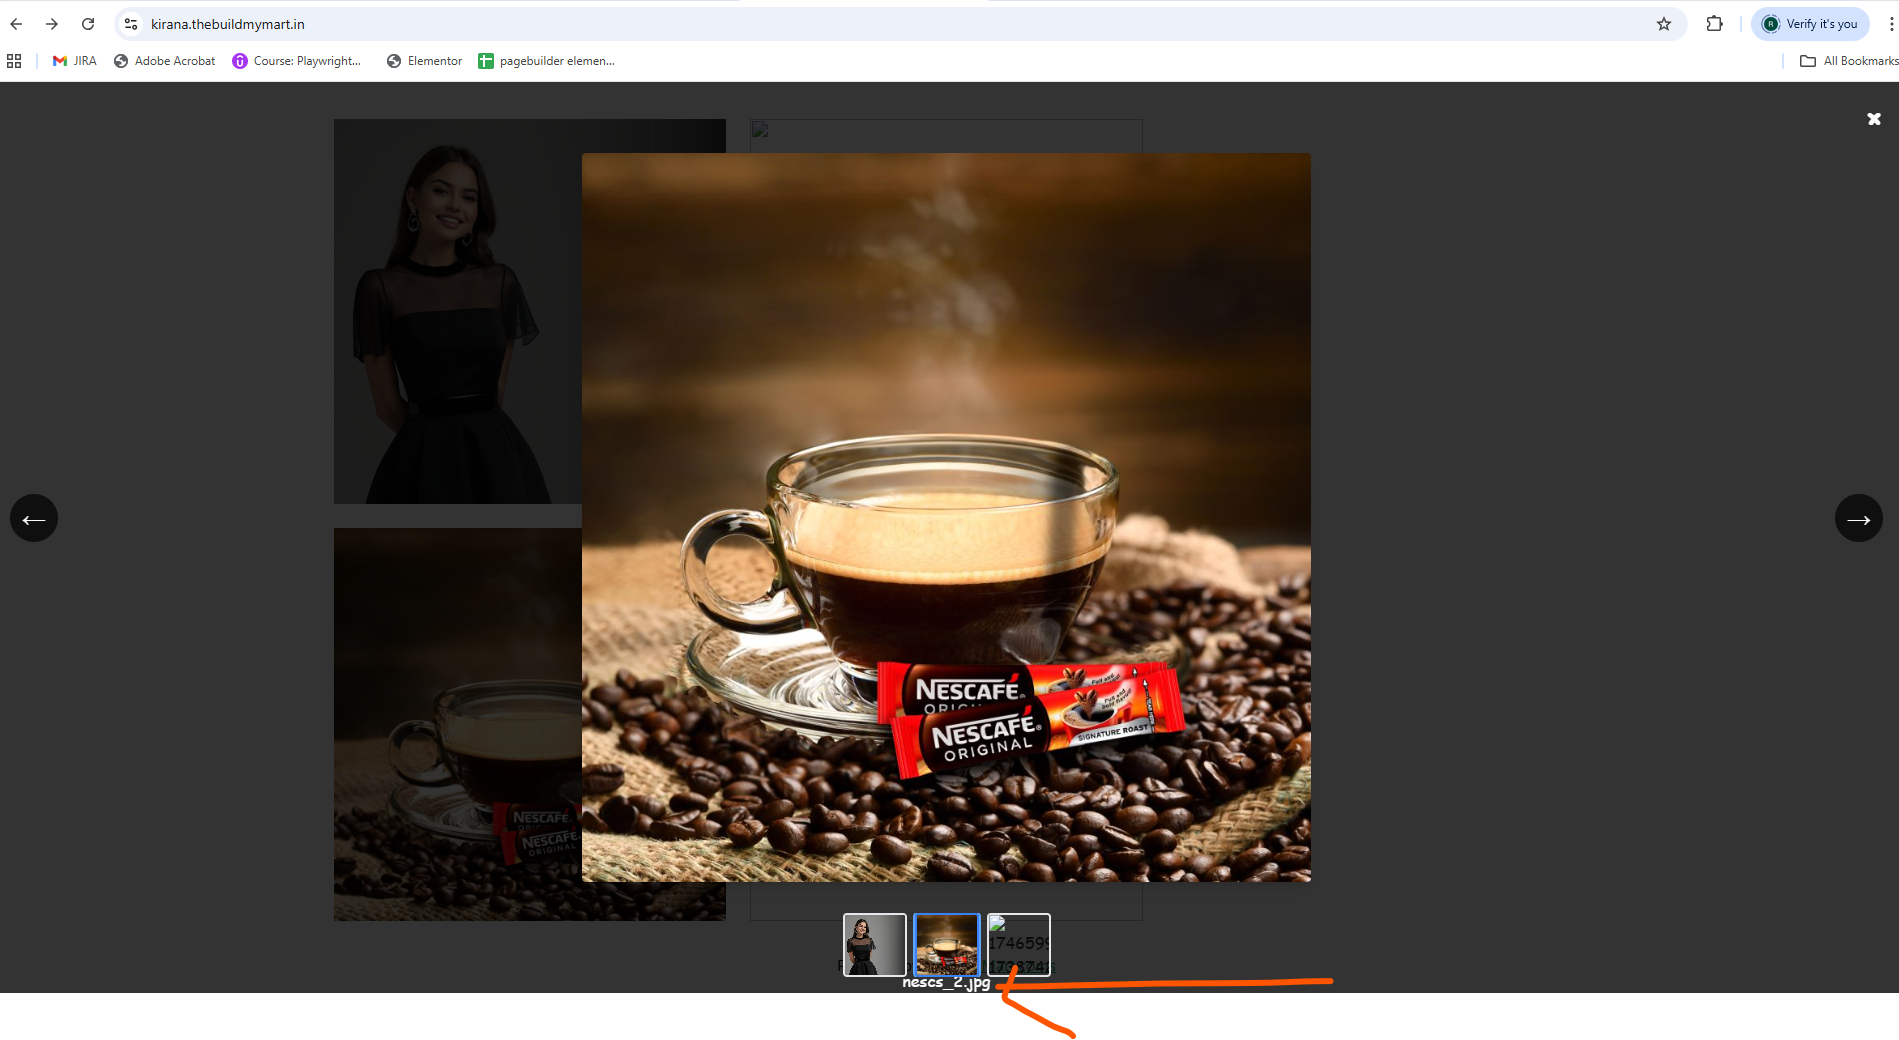Focus the address bar showing kirana.thebuildmymart.in

pyautogui.click(x=900, y=24)
